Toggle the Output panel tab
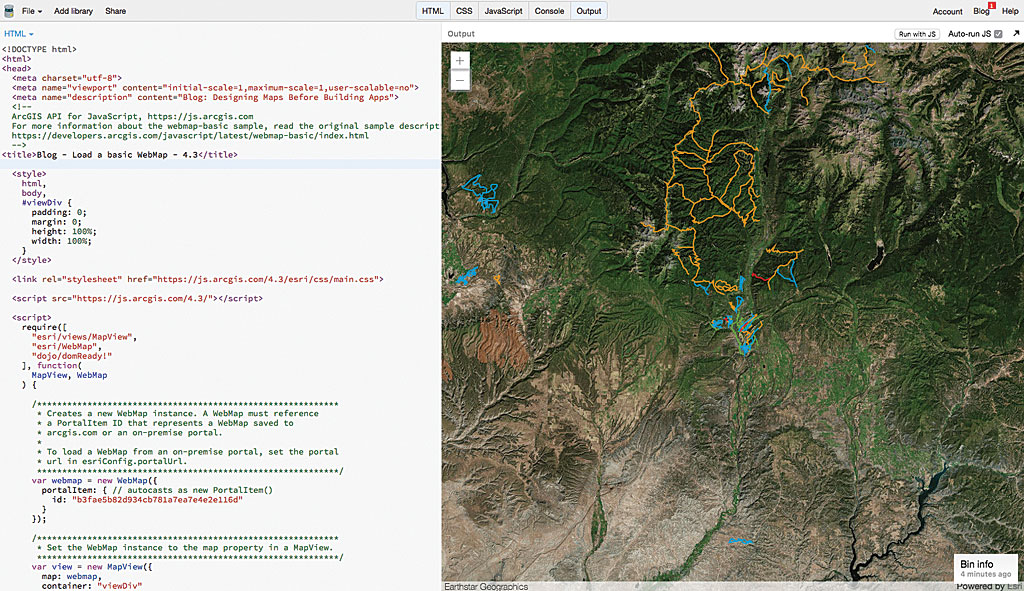 pos(589,11)
